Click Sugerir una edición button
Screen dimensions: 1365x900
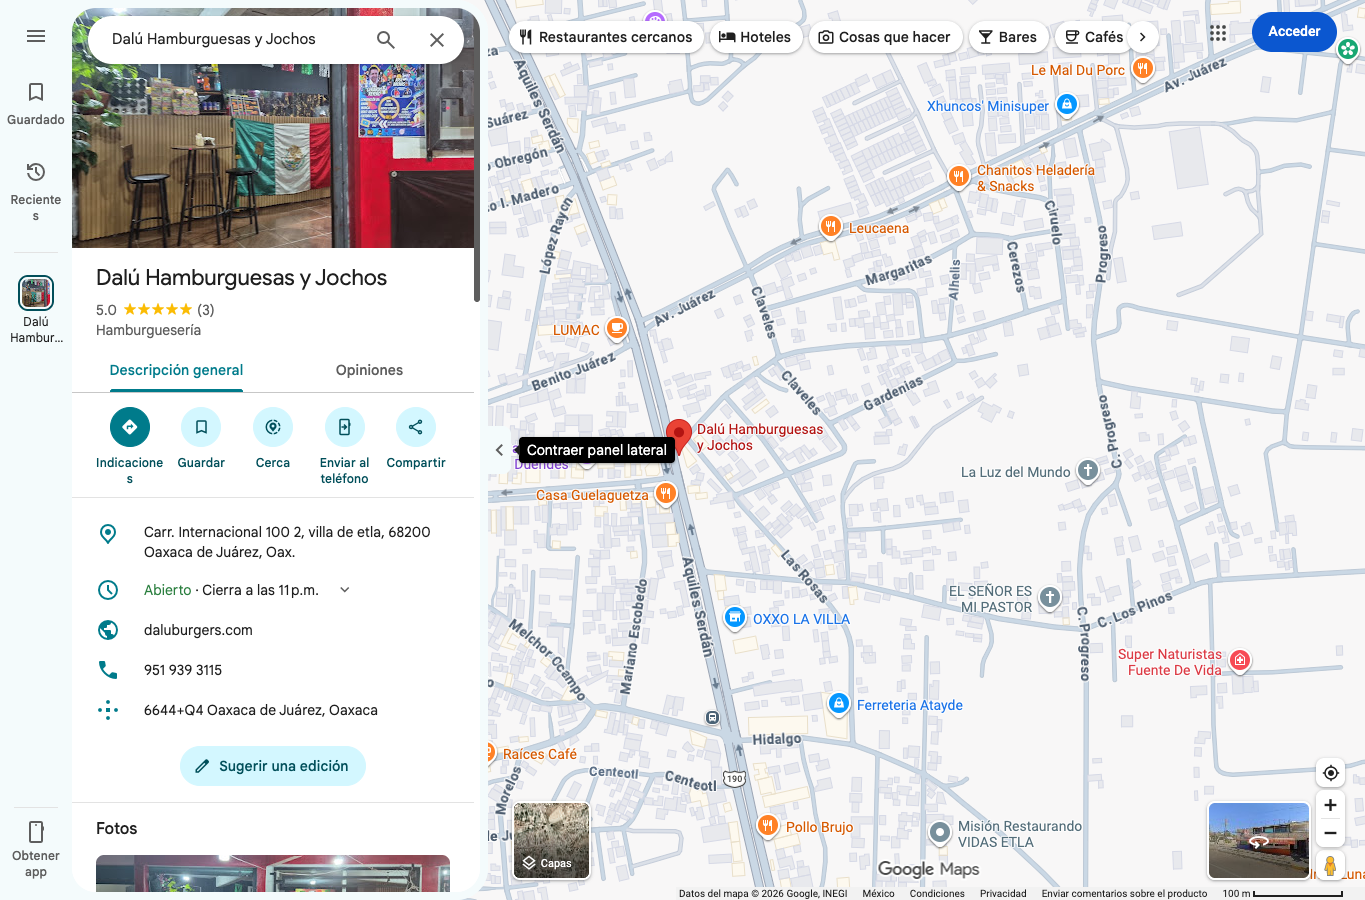pos(273,766)
